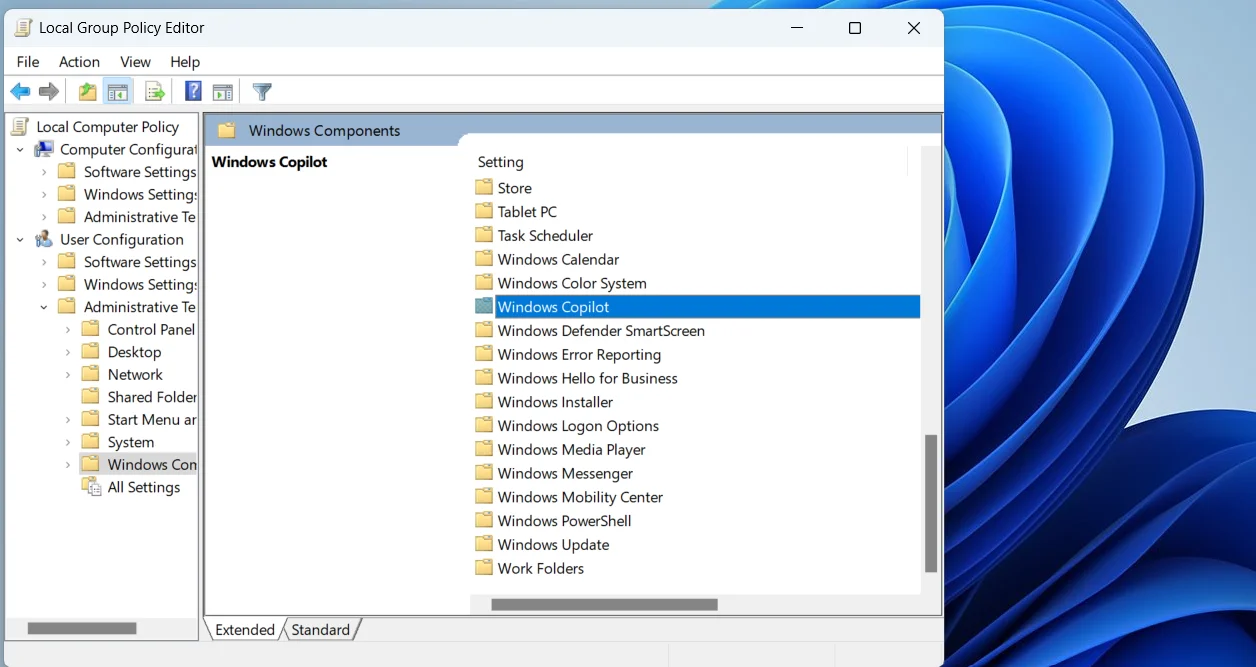The height and width of the screenshot is (667, 1256).
Task: Collapse the Computer Configuration node
Action: [x=20, y=149]
